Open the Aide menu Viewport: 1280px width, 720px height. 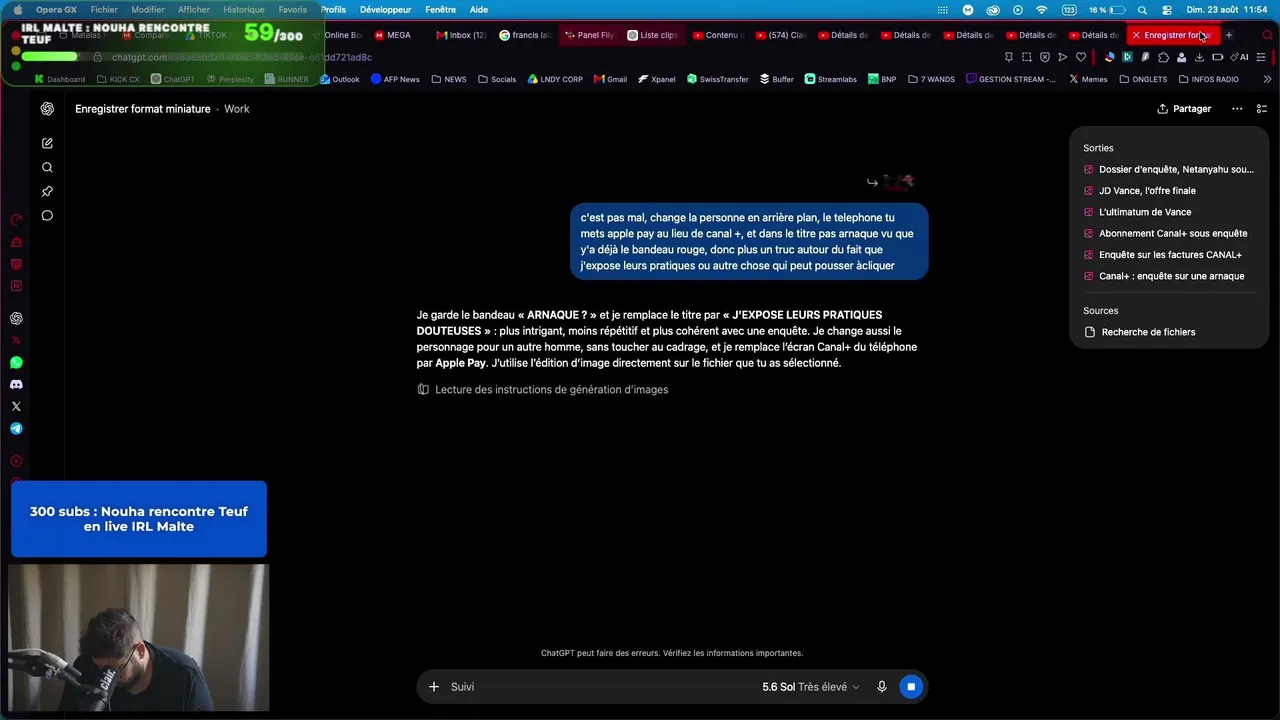479,10
